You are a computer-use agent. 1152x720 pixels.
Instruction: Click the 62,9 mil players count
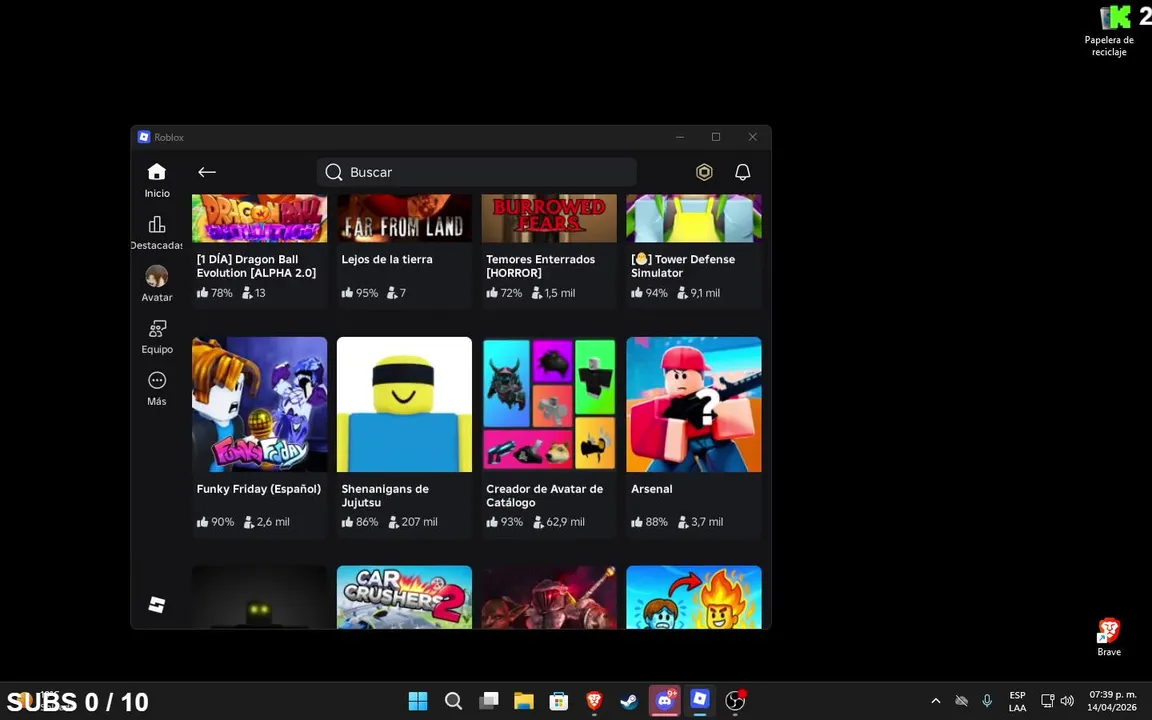coord(558,522)
